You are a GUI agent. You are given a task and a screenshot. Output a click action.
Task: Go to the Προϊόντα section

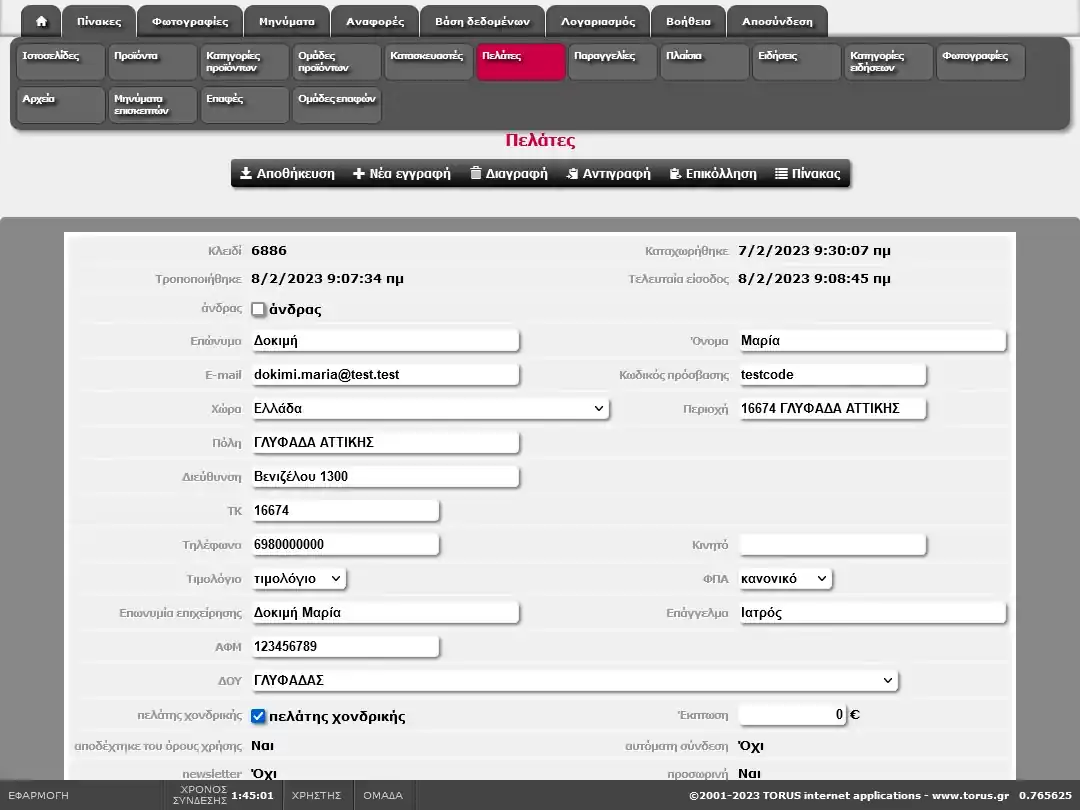pos(151,62)
